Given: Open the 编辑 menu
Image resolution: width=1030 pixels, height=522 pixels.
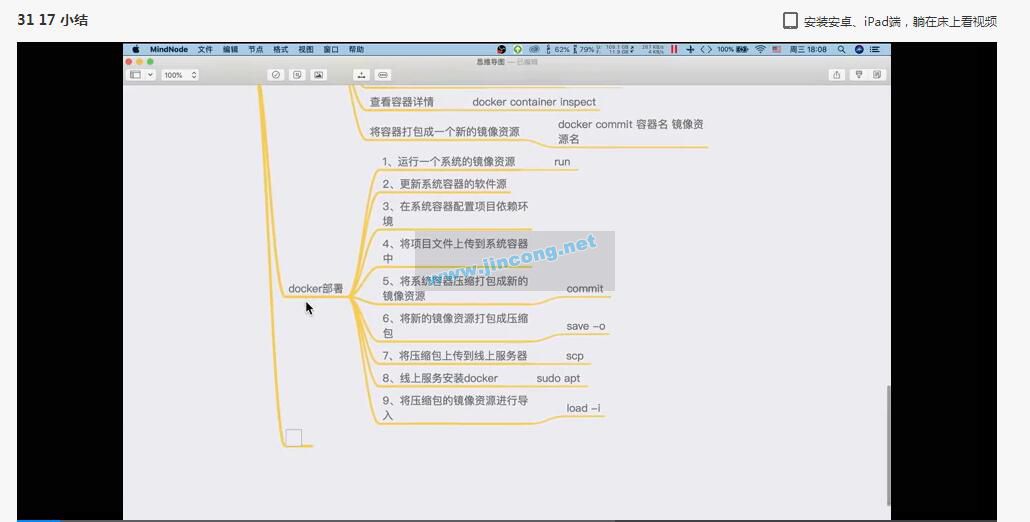Looking at the screenshot, I should click(231, 49).
